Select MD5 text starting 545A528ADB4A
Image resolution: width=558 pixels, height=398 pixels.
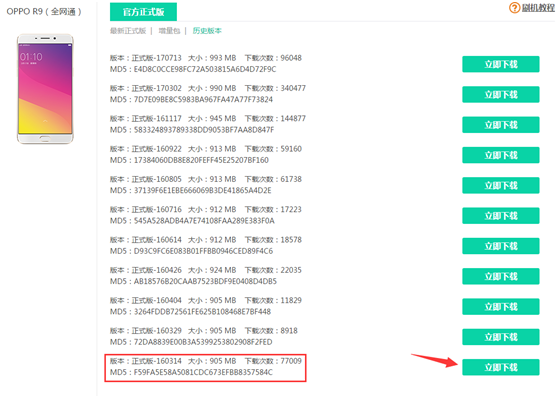[192, 221]
